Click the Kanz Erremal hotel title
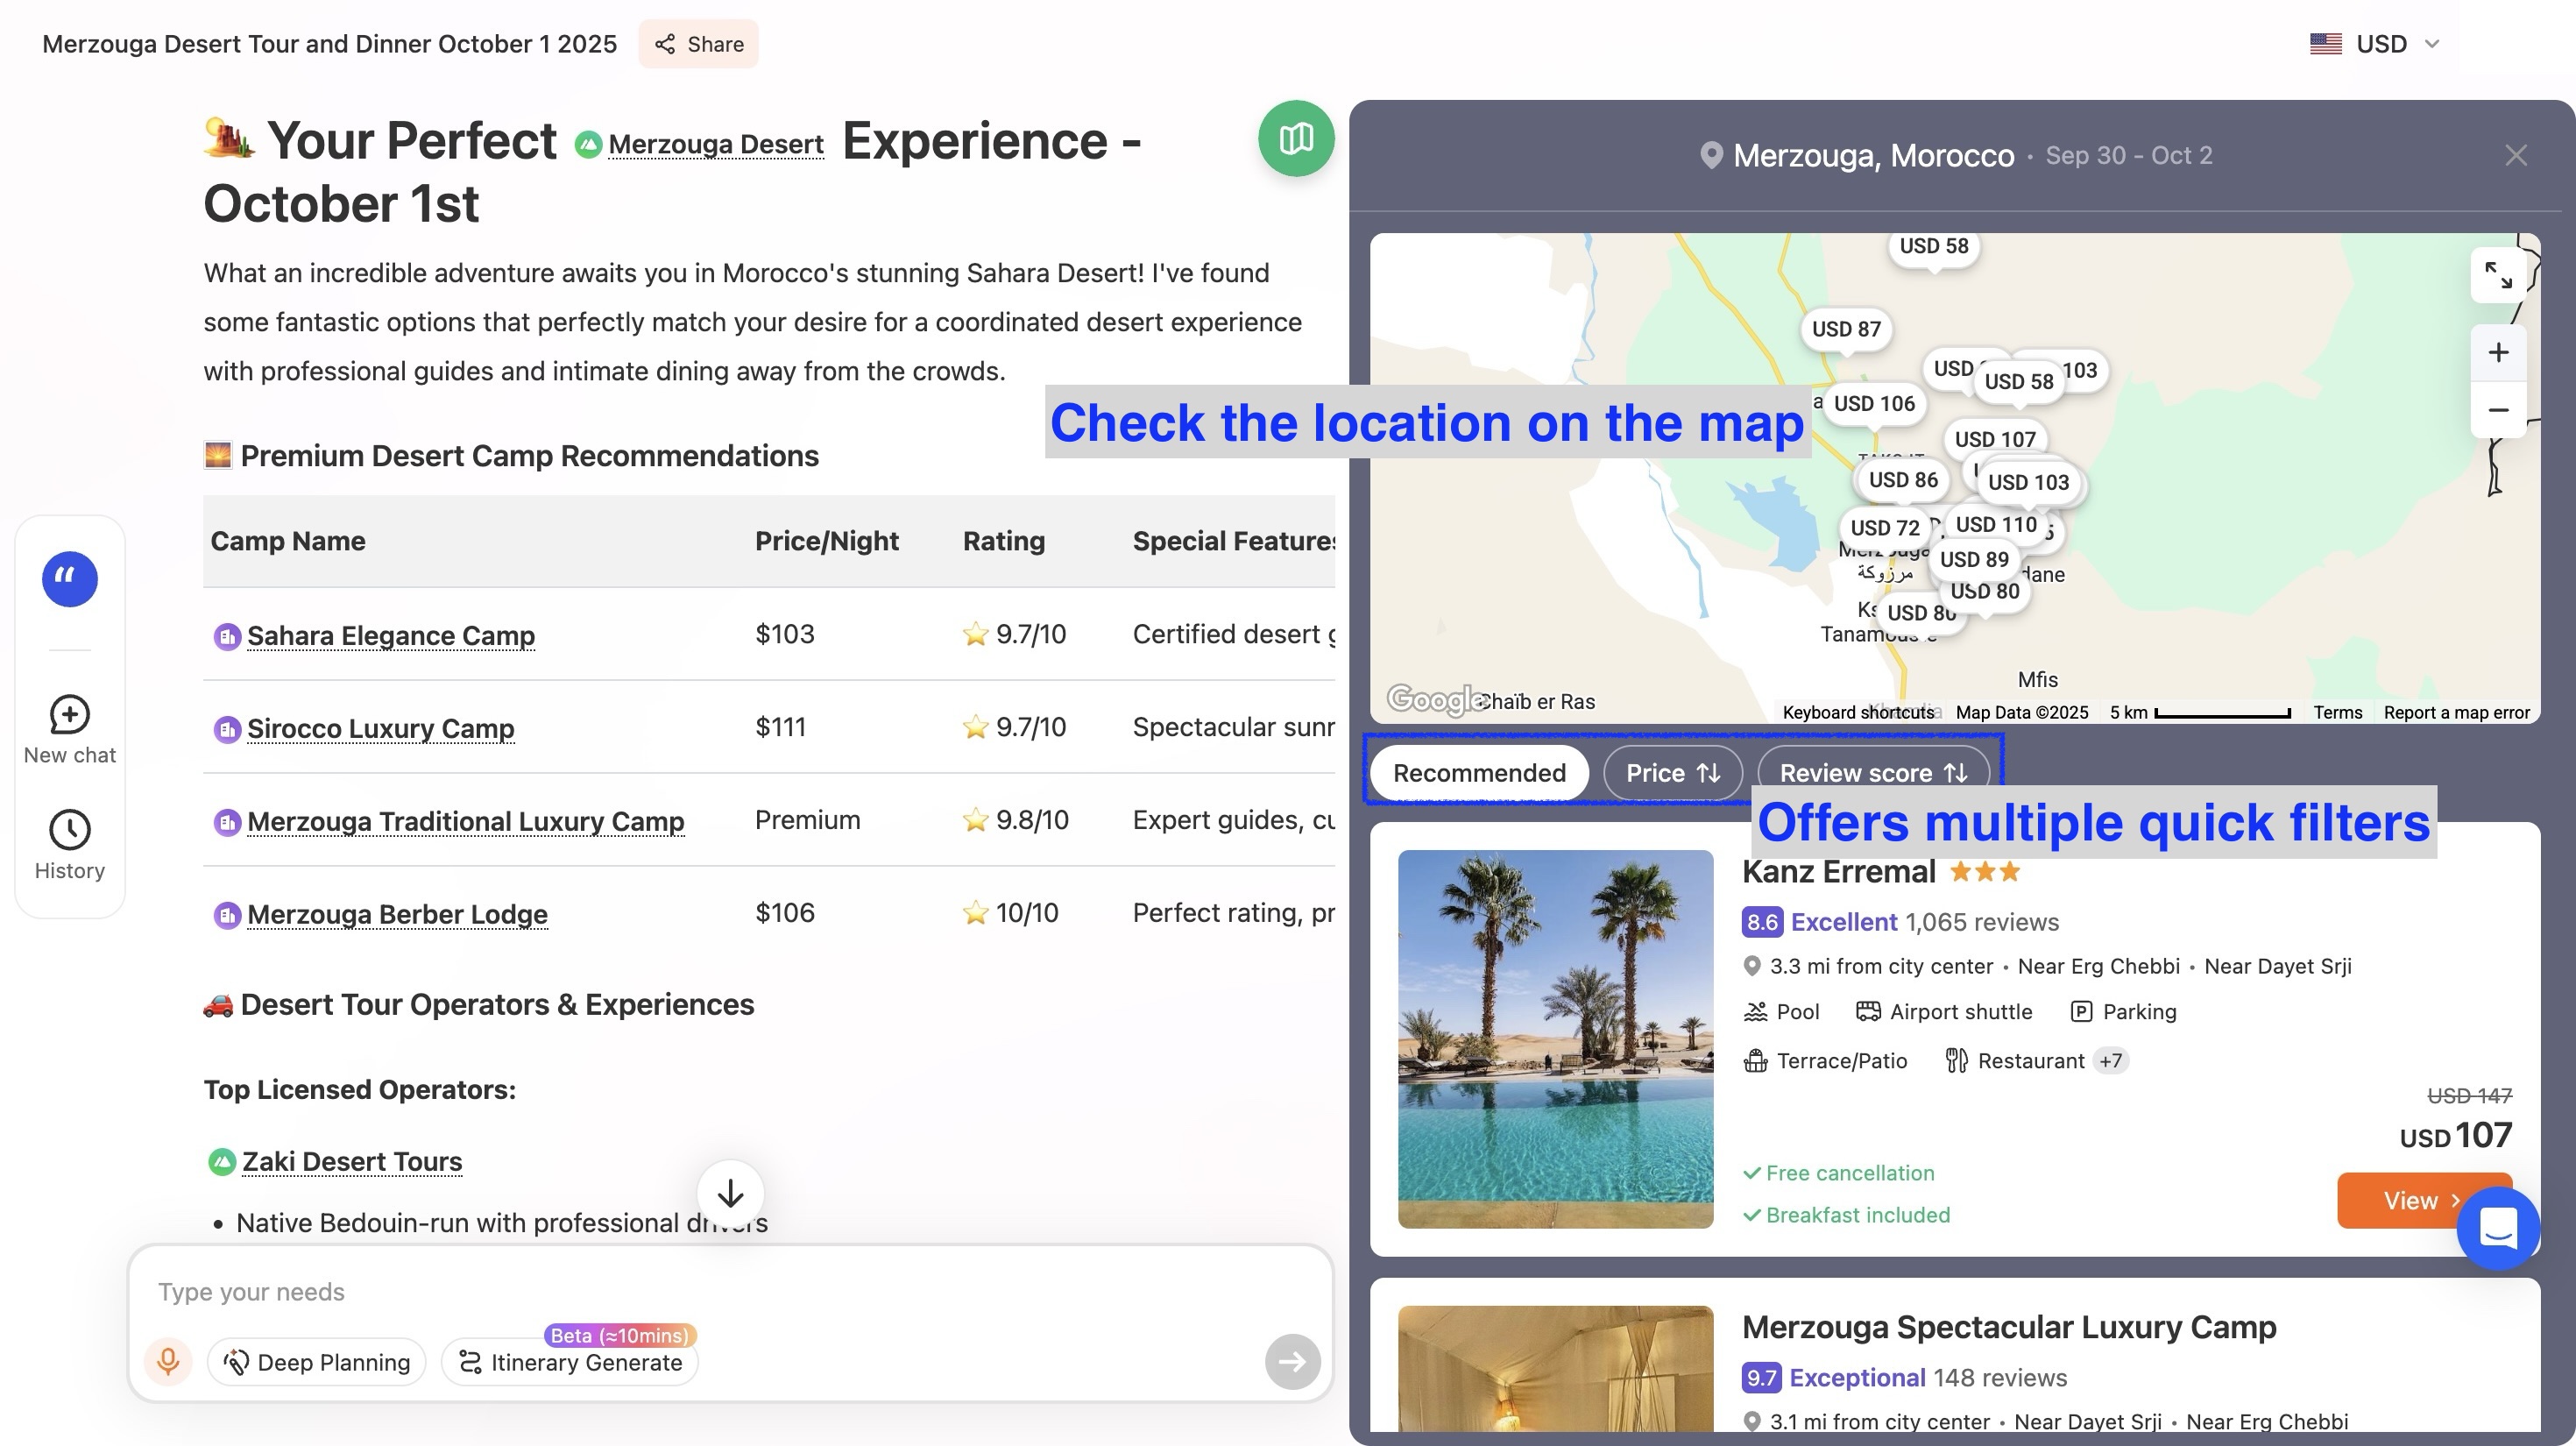The height and width of the screenshot is (1446, 2576). [x=1838, y=872]
